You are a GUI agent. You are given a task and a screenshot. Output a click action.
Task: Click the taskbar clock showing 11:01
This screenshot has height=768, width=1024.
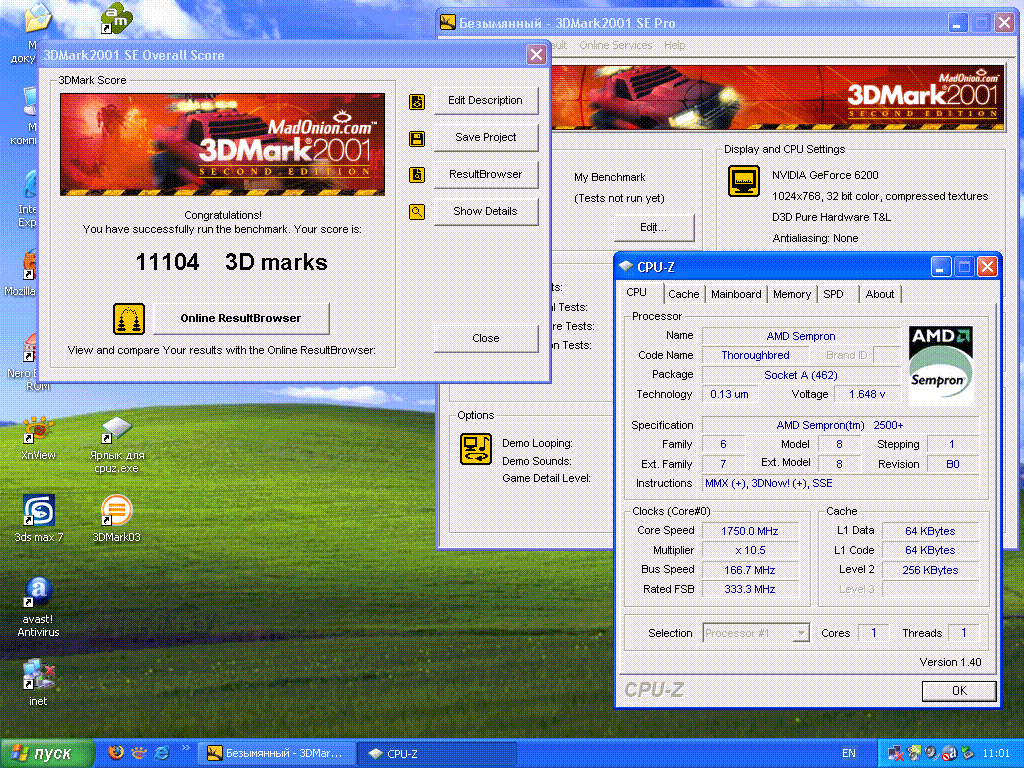click(x=995, y=753)
